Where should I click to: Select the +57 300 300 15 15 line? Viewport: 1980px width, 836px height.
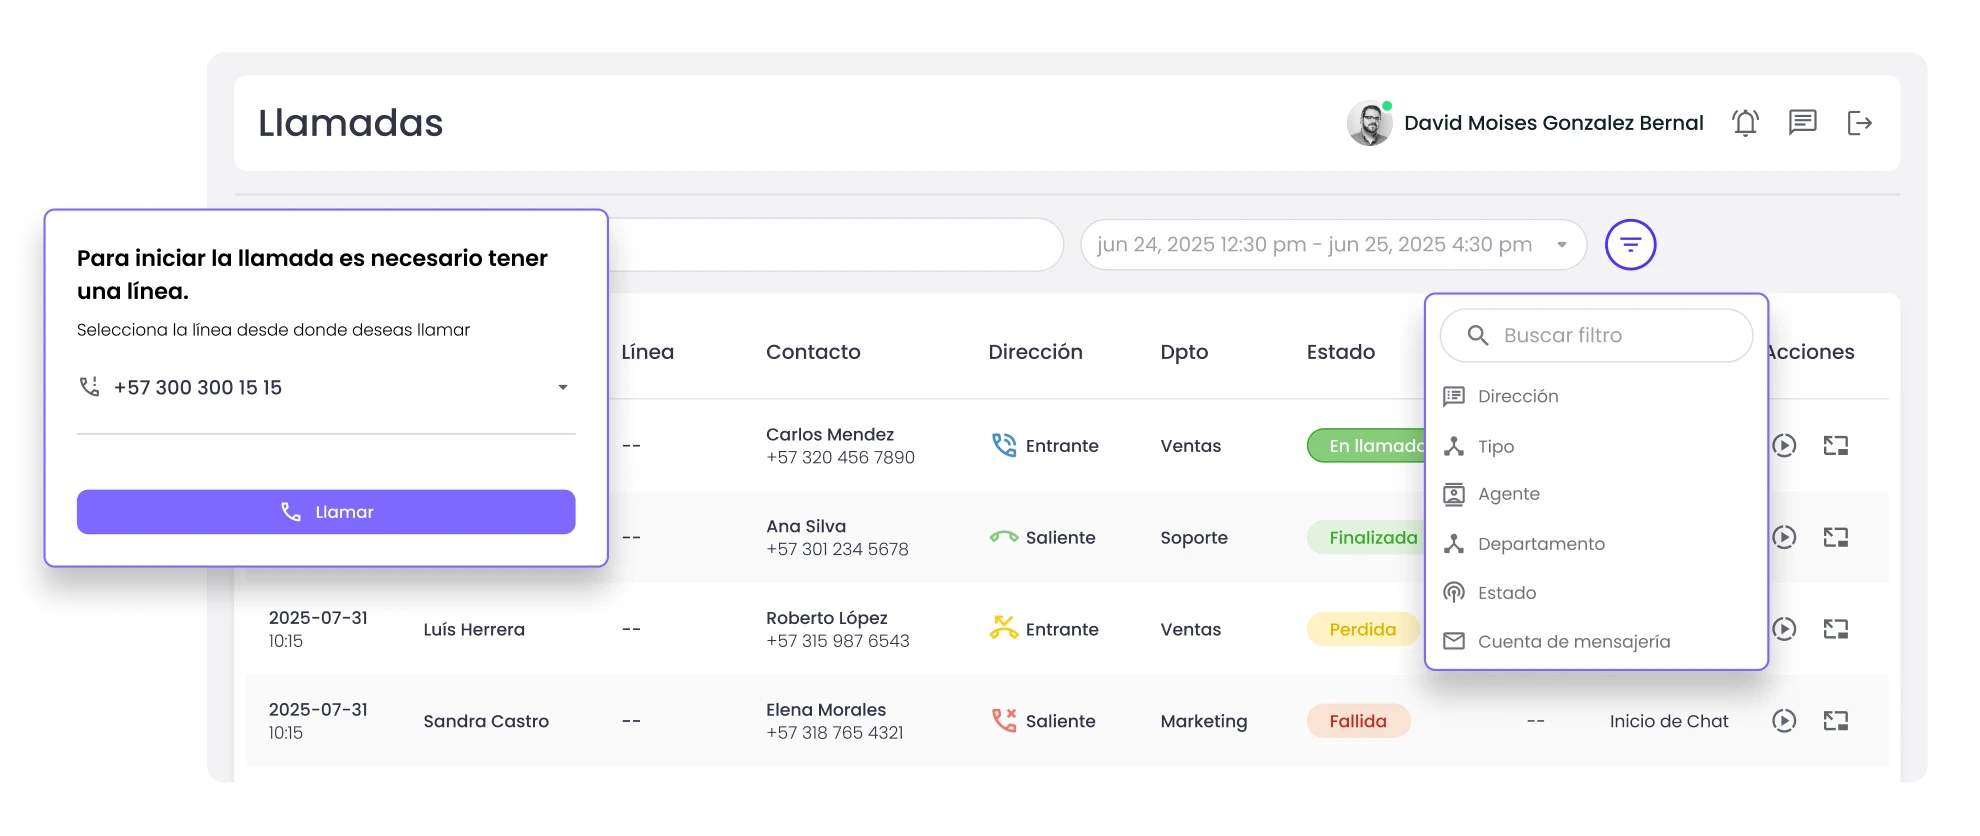coord(198,388)
